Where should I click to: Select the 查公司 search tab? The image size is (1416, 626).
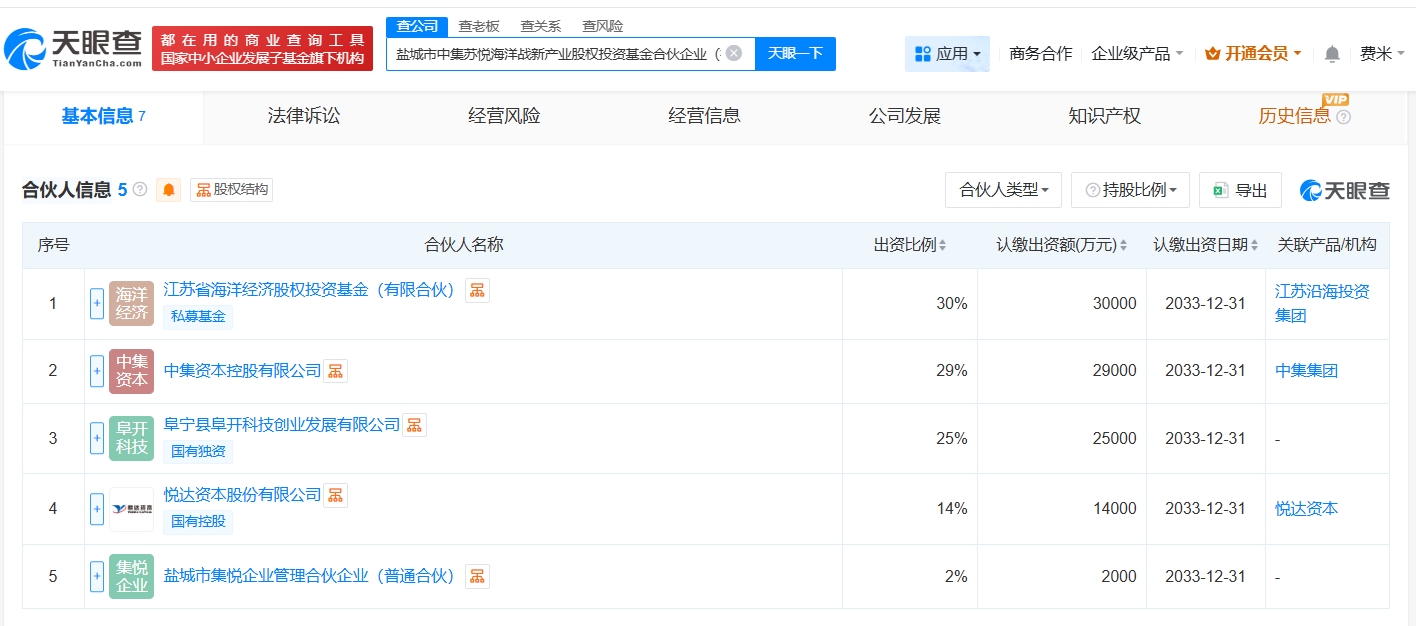(x=417, y=27)
